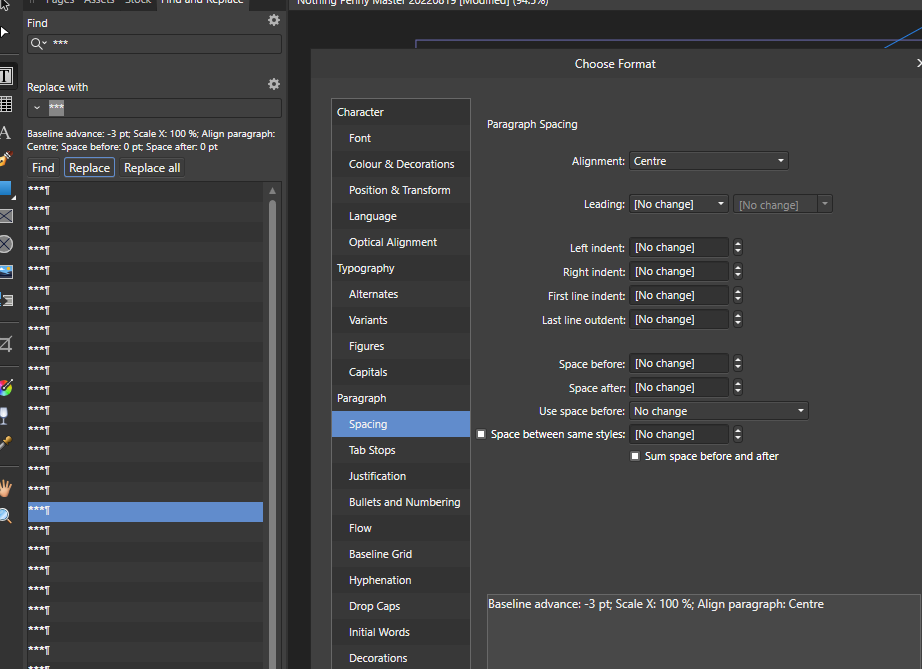Viewport: 922px width, 669px height.
Task: Click the Left indent stepper arrows
Action: (x=738, y=247)
